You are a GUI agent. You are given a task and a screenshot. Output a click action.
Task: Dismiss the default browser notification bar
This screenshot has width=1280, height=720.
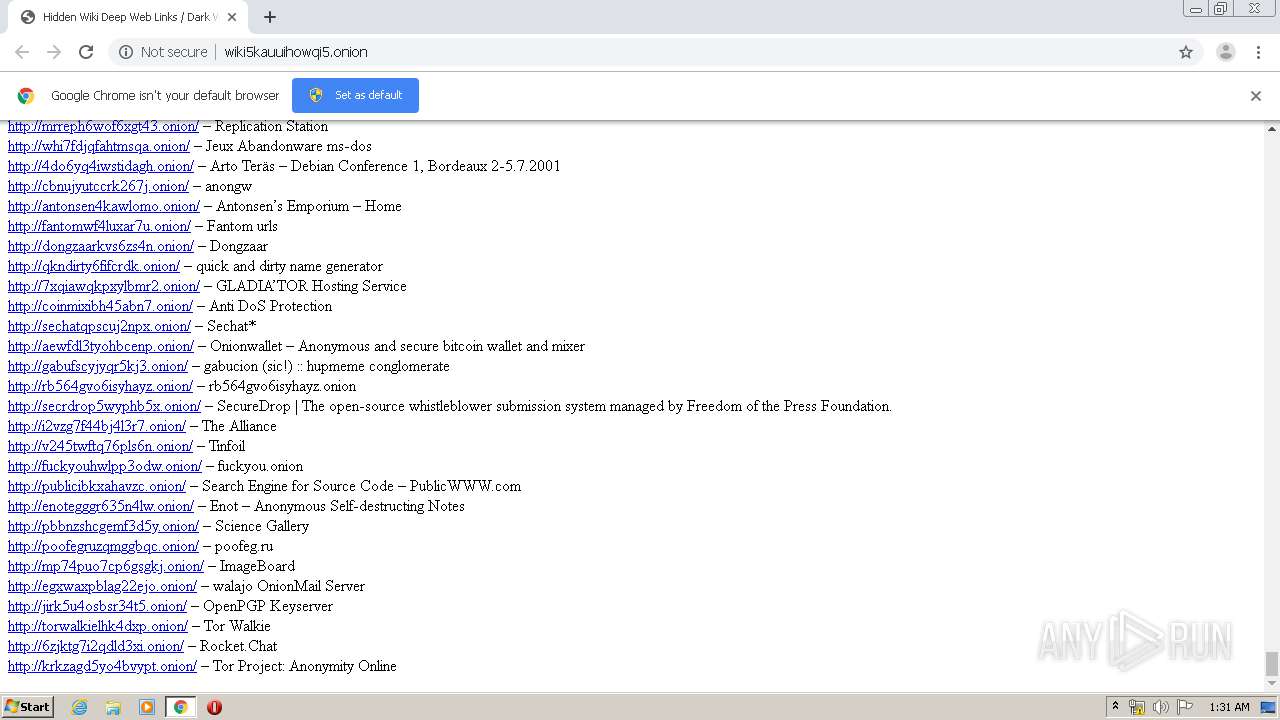tap(1256, 96)
